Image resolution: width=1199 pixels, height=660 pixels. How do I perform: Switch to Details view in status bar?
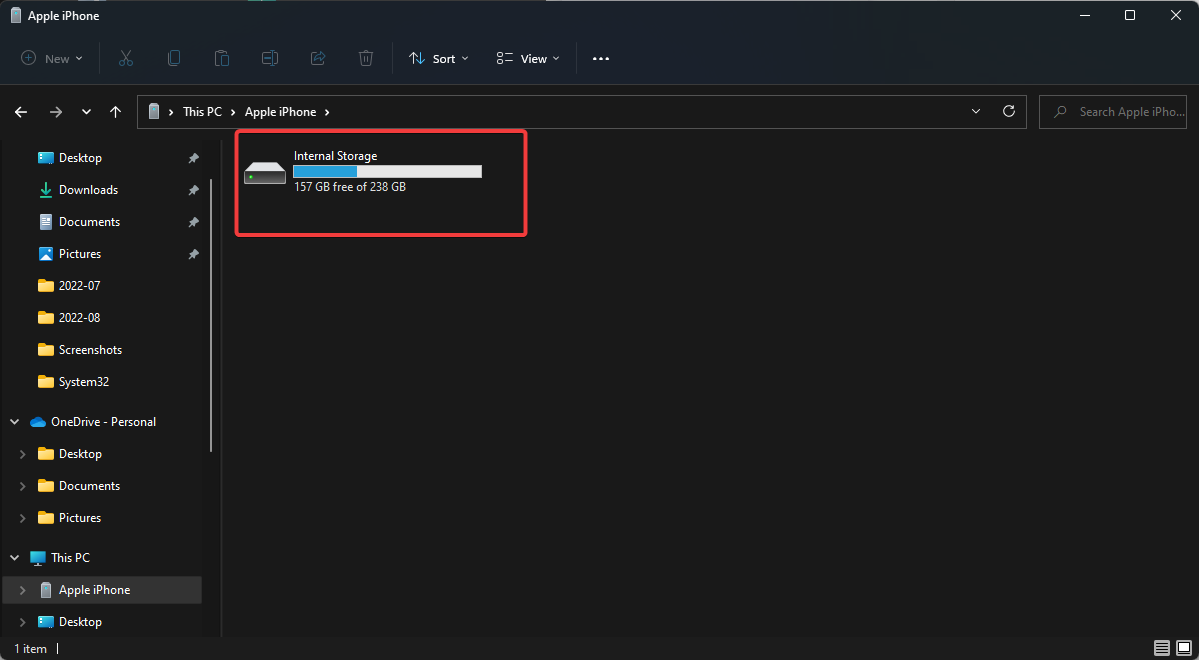point(1162,649)
